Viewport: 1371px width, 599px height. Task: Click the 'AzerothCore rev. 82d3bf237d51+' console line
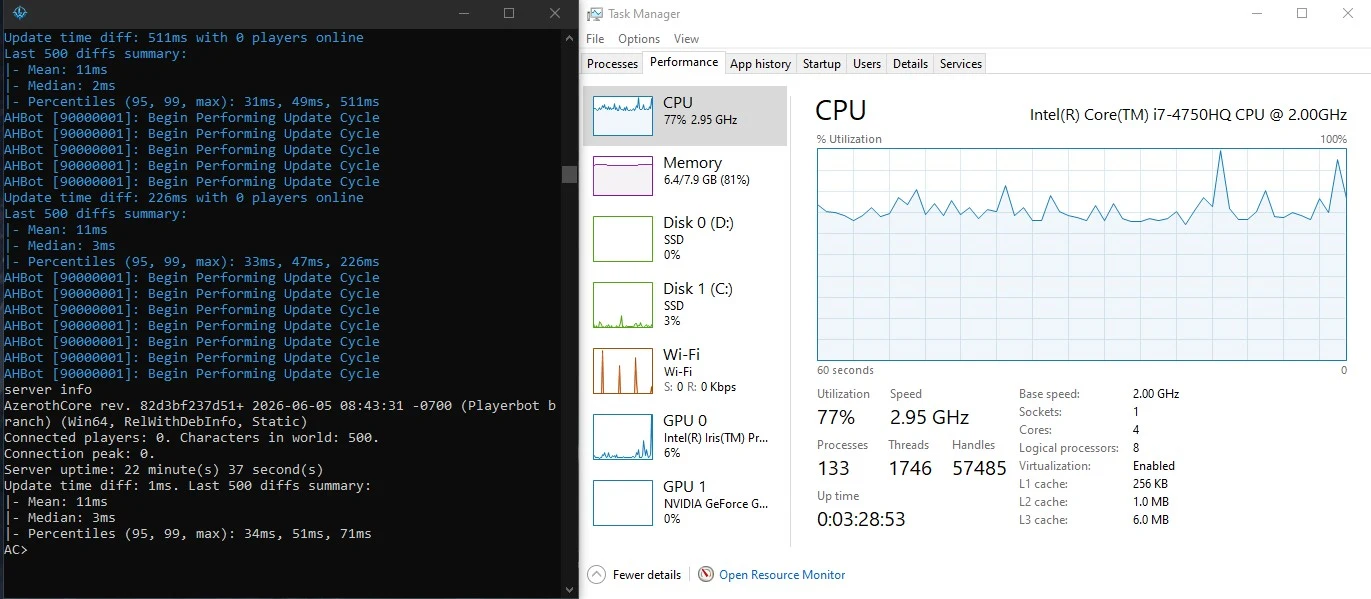280,414
